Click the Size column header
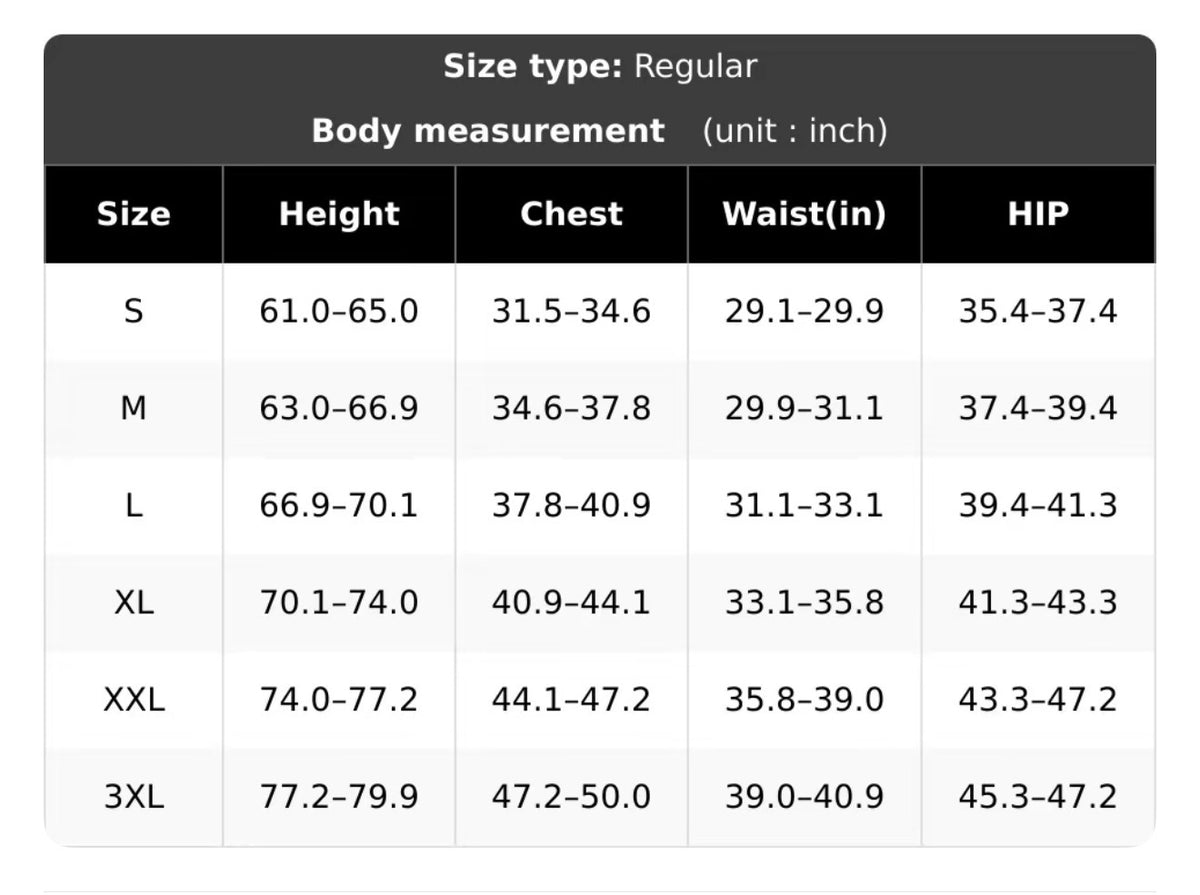Image resolution: width=1200 pixels, height=895 pixels. 133,214
